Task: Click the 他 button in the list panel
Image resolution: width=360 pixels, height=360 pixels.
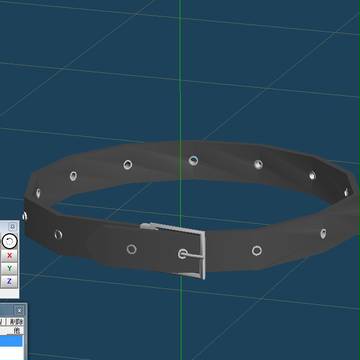Action: tap(17, 330)
